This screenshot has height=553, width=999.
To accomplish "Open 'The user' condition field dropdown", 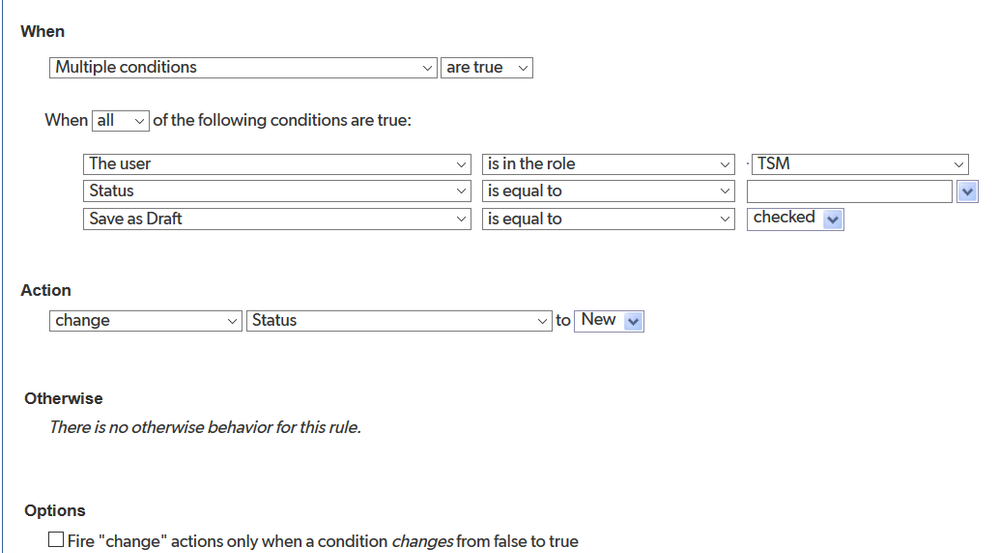I will point(277,164).
